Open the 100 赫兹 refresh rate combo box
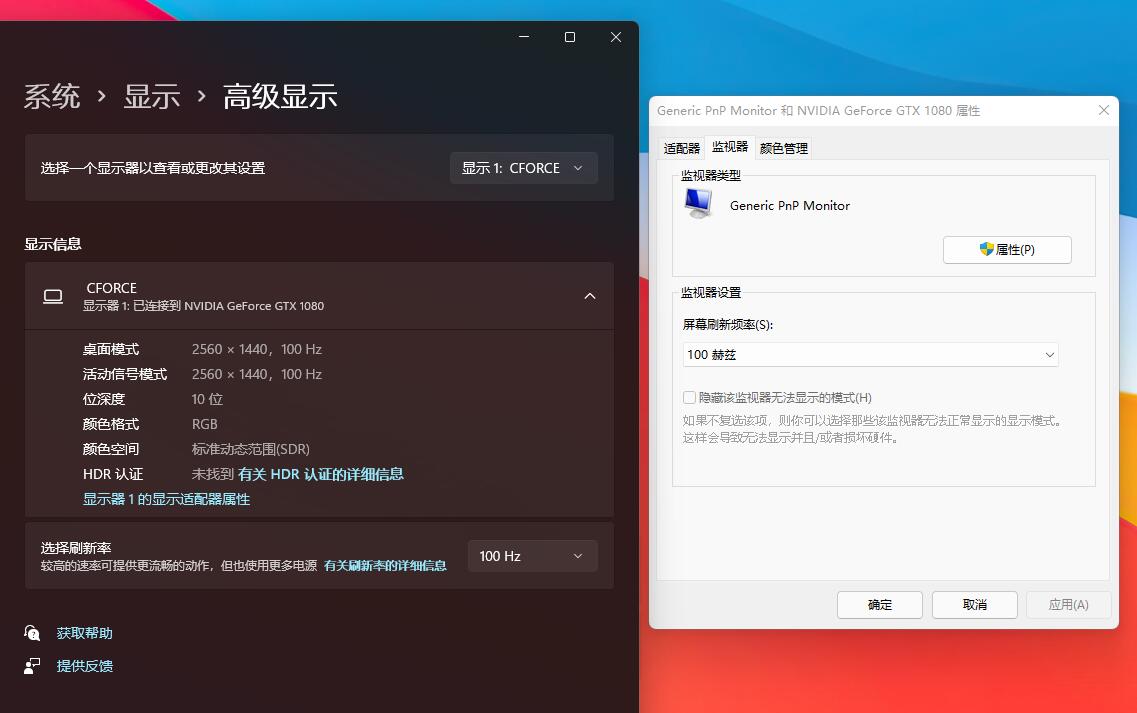The height and width of the screenshot is (713, 1137). pos(869,354)
